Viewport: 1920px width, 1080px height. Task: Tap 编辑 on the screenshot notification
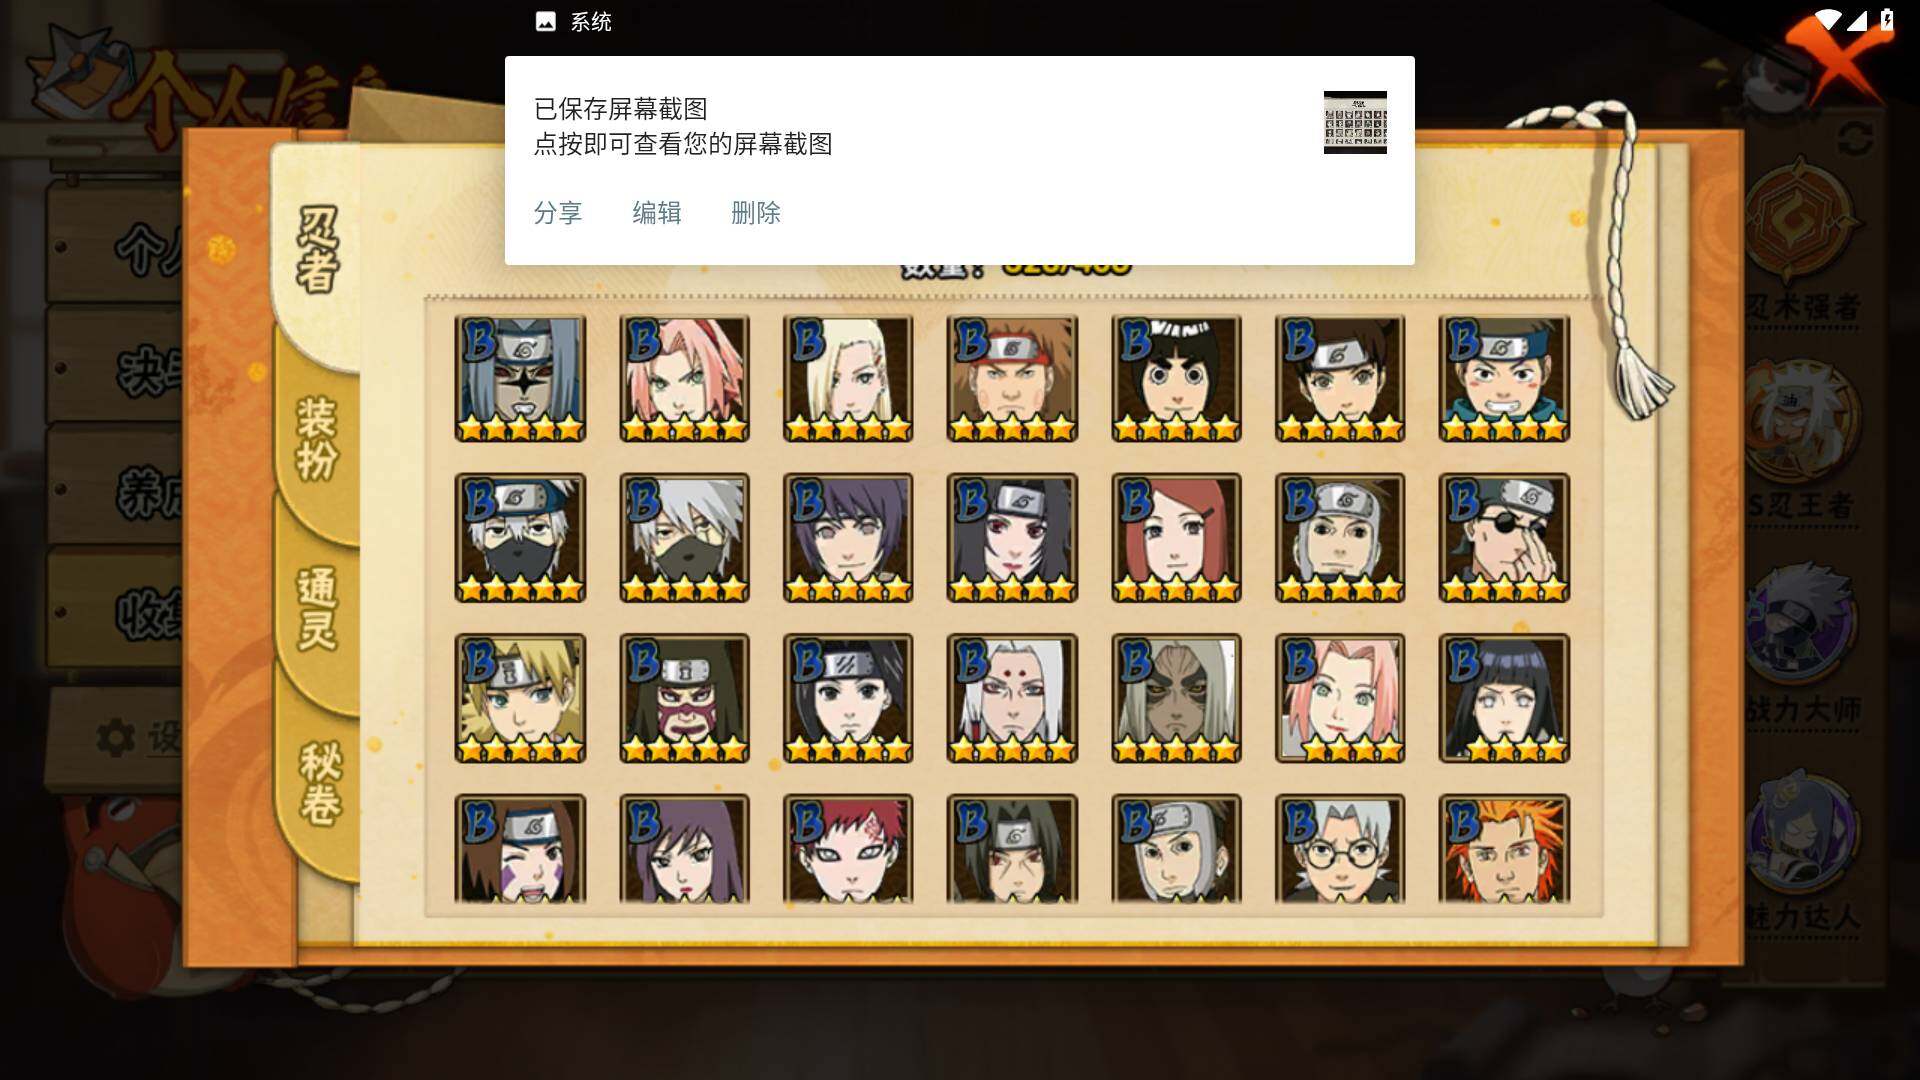pos(657,213)
